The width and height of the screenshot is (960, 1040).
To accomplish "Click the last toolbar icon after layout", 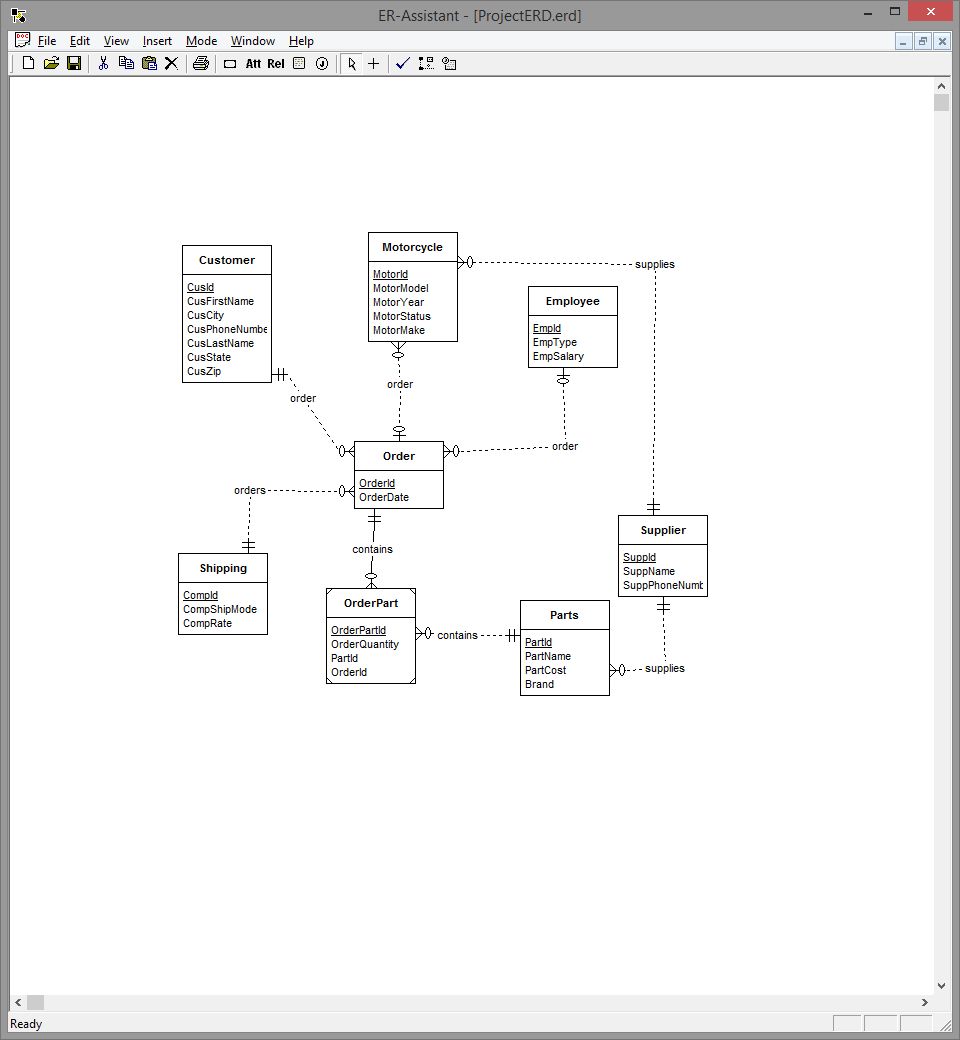I will (449, 64).
